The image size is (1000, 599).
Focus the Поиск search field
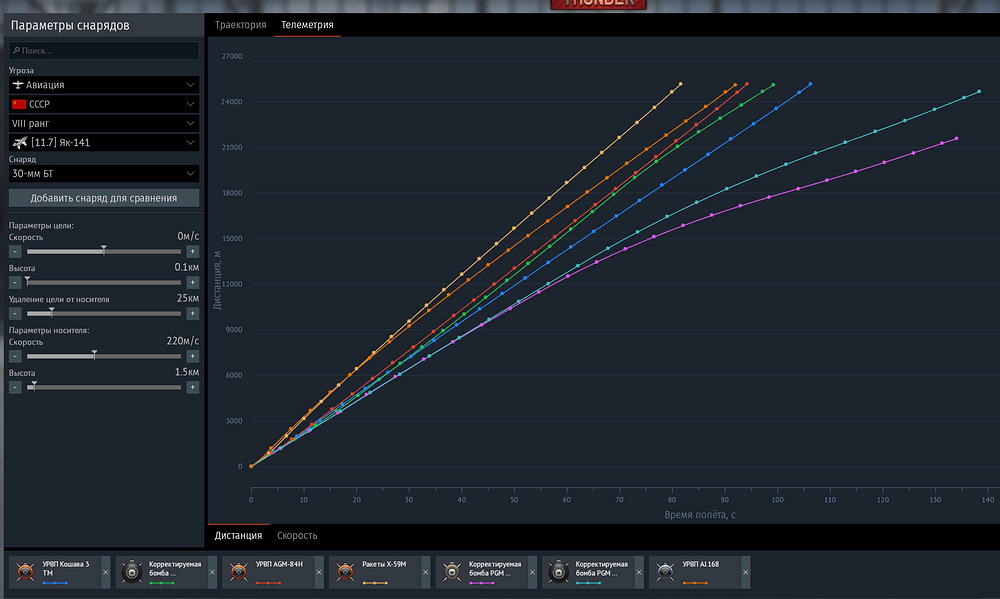tap(104, 50)
